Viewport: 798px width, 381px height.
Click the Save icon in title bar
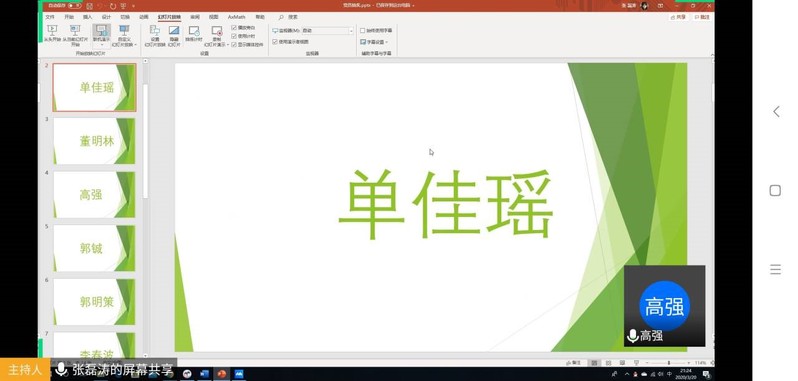(90, 6)
